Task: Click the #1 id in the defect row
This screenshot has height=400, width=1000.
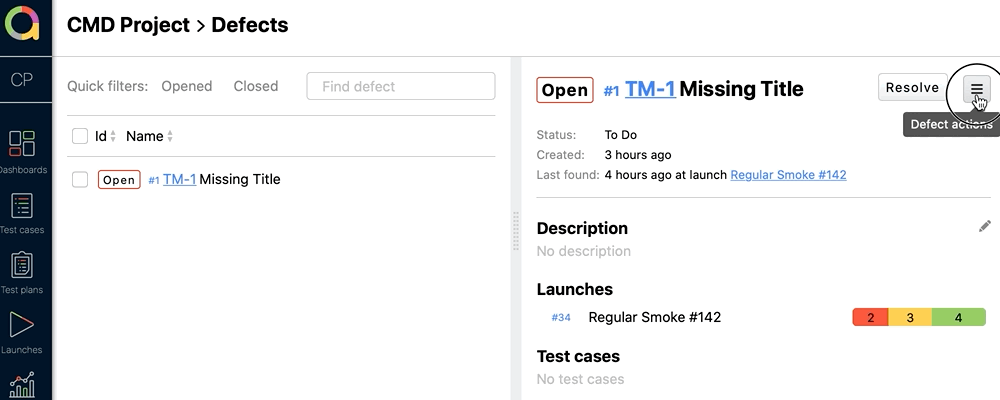Action: tap(154, 181)
